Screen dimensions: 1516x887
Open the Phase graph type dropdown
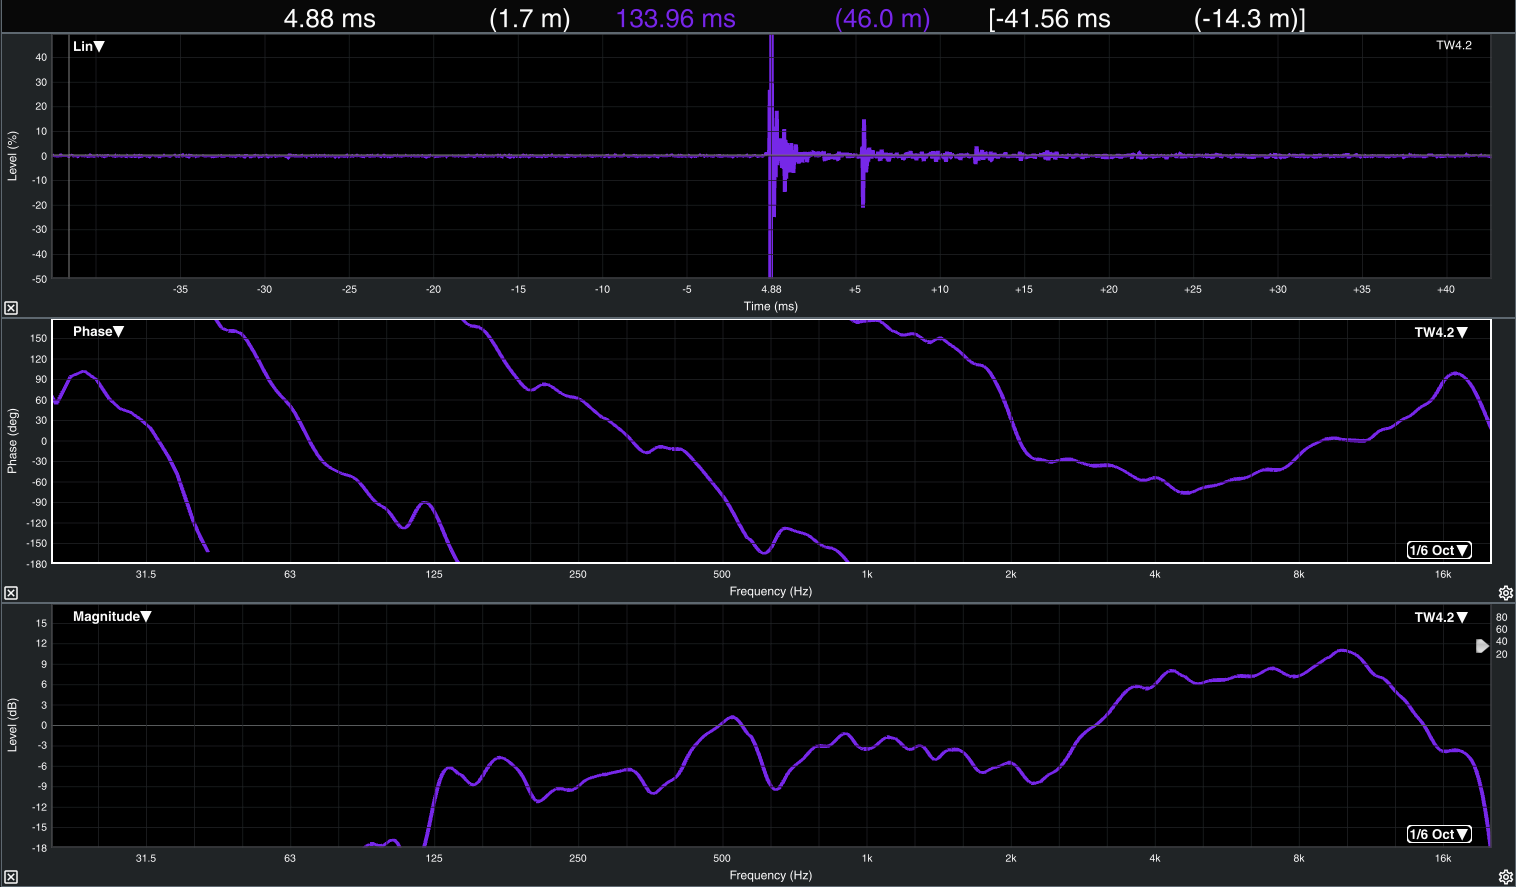click(x=98, y=331)
